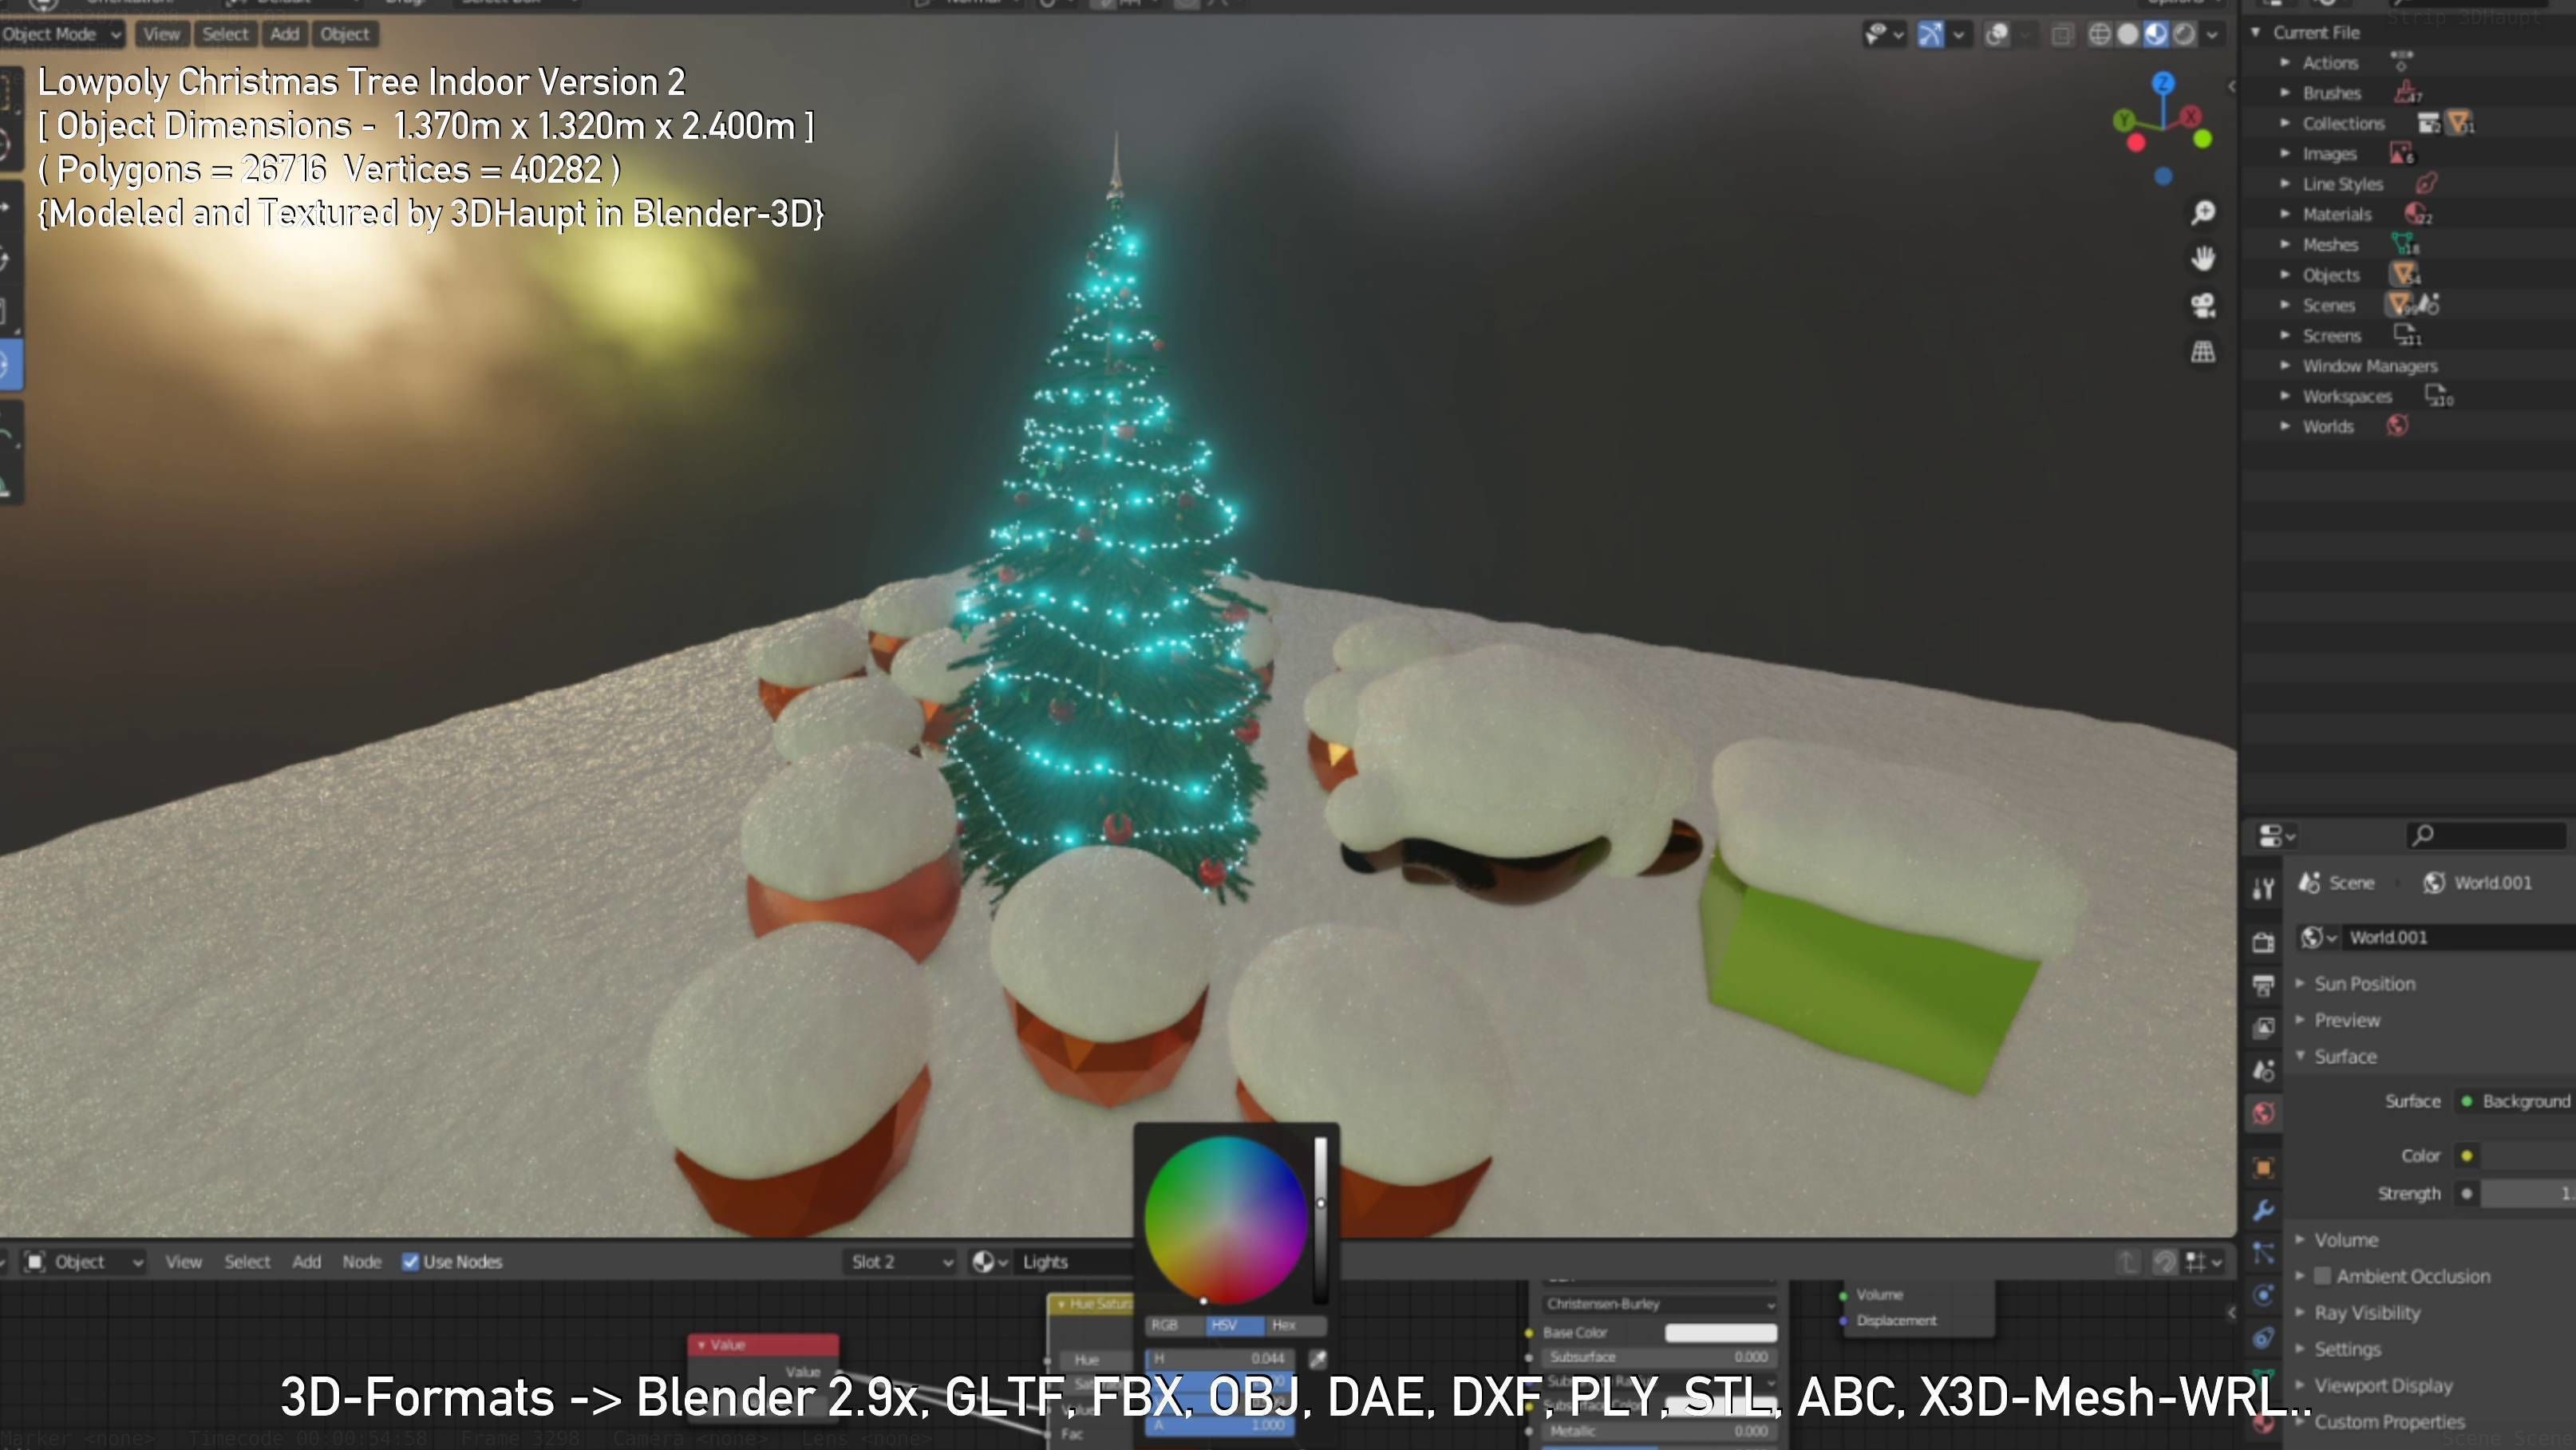Toggle the viewport overlays button

(1996, 35)
